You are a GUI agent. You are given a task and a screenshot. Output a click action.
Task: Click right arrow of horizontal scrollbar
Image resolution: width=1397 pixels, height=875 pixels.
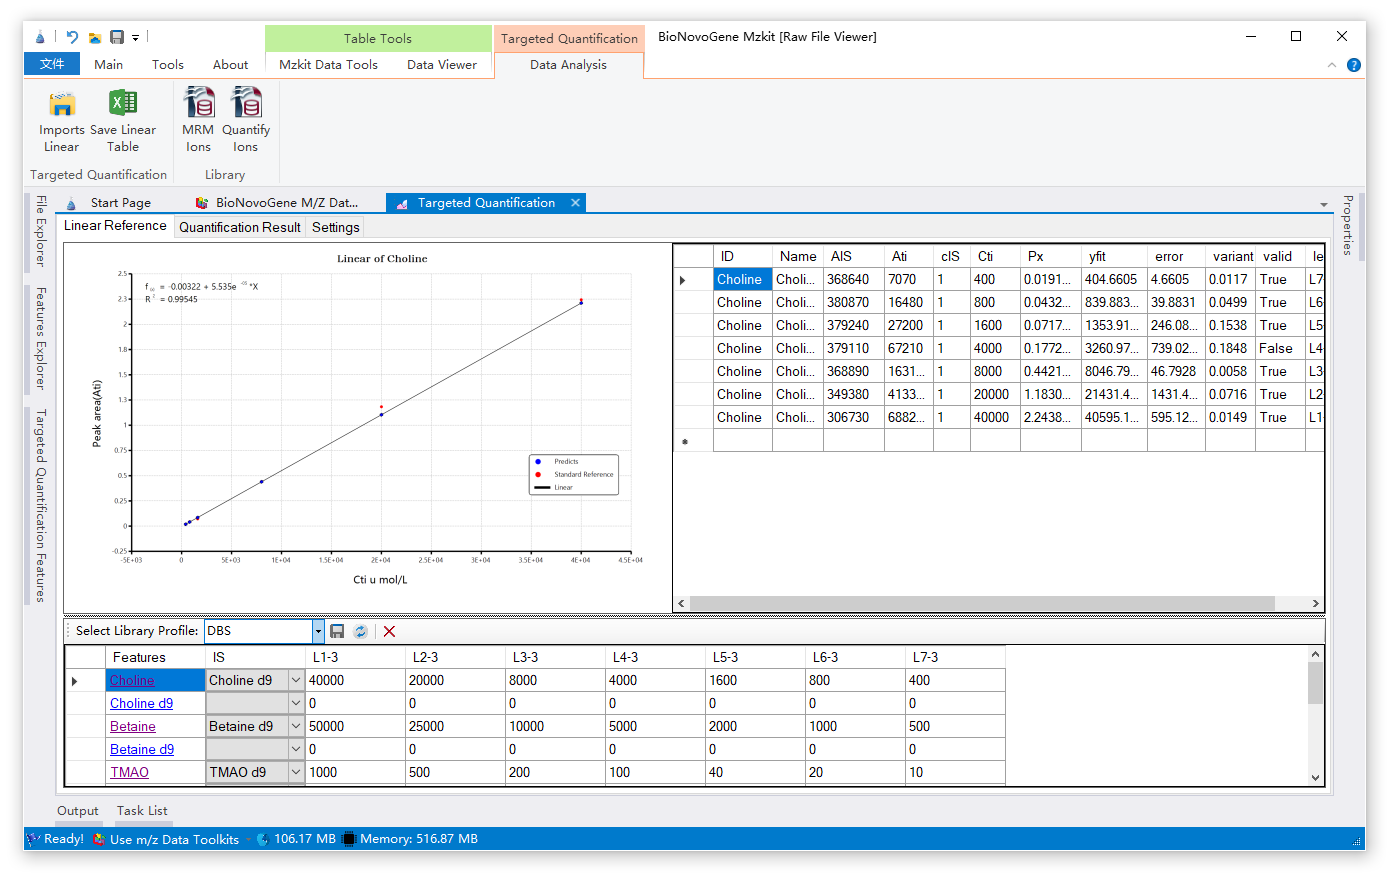(x=1316, y=603)
